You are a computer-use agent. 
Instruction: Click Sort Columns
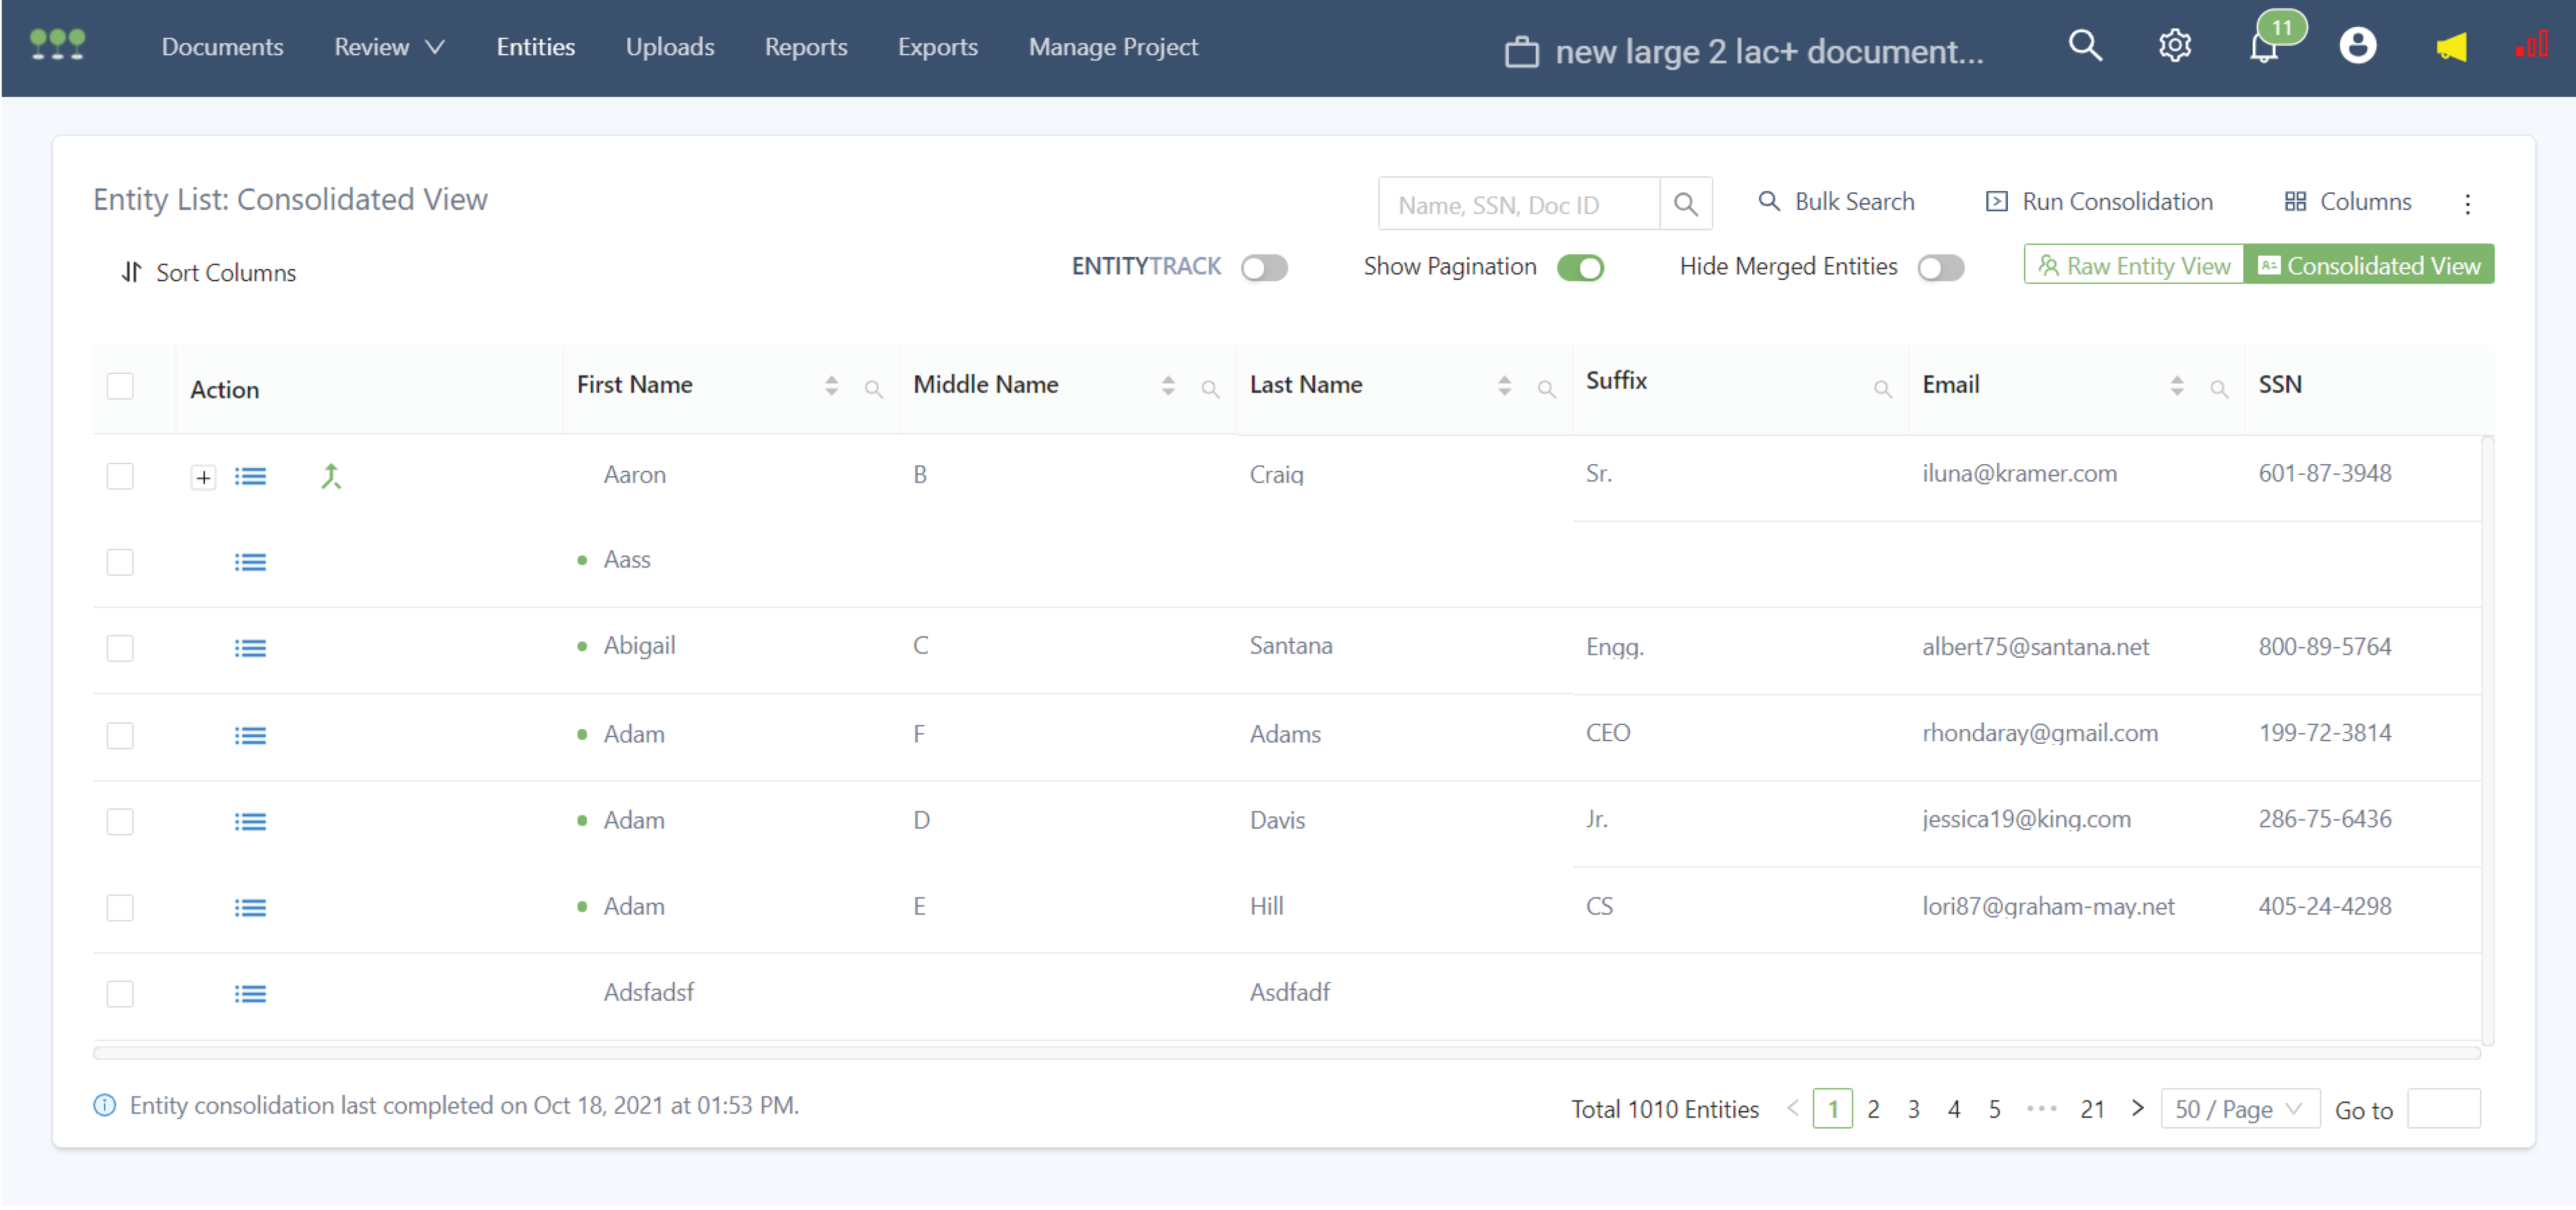tap(208, 273)
